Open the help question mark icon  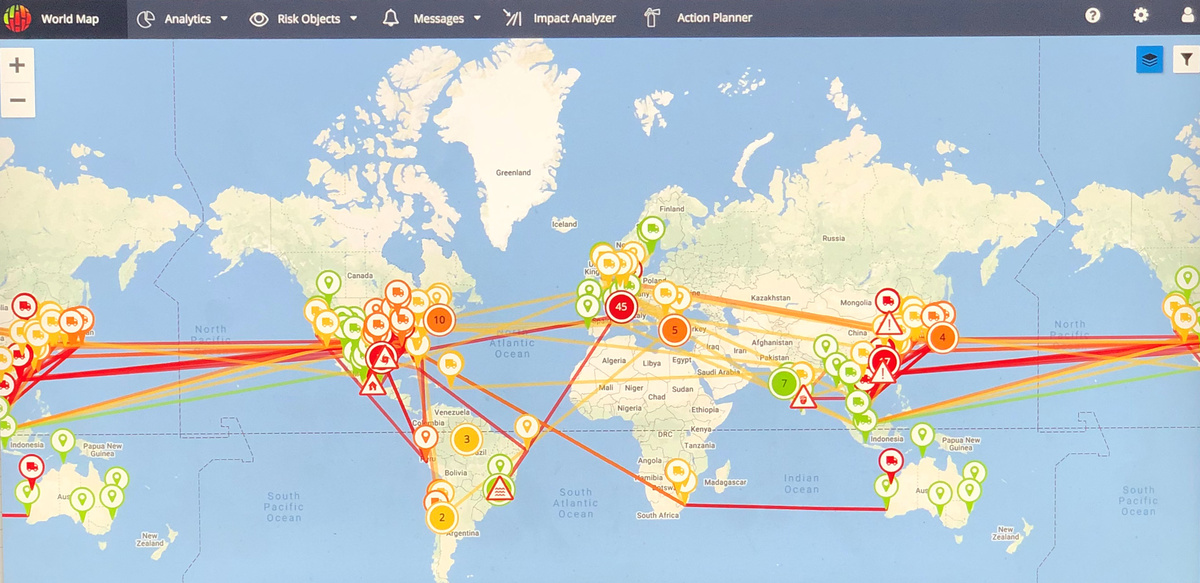pyautogui.click(x=1093, y=16)
